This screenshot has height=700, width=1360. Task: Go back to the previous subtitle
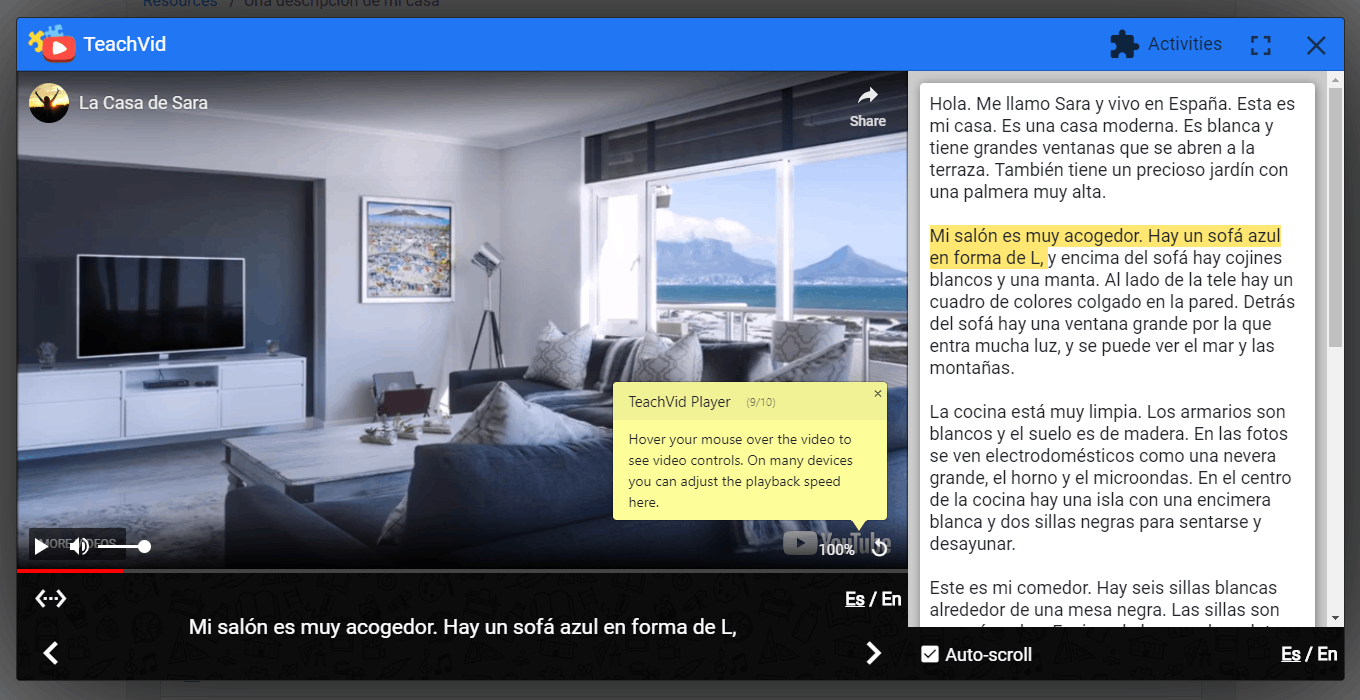coord(50,652)
